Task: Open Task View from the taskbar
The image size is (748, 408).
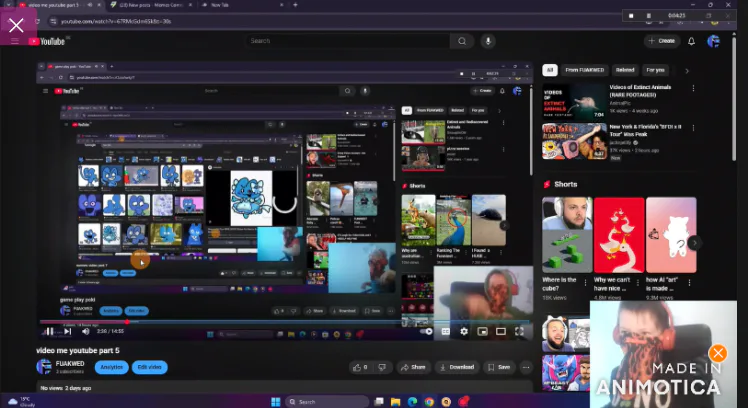Action: coord(379,402)
